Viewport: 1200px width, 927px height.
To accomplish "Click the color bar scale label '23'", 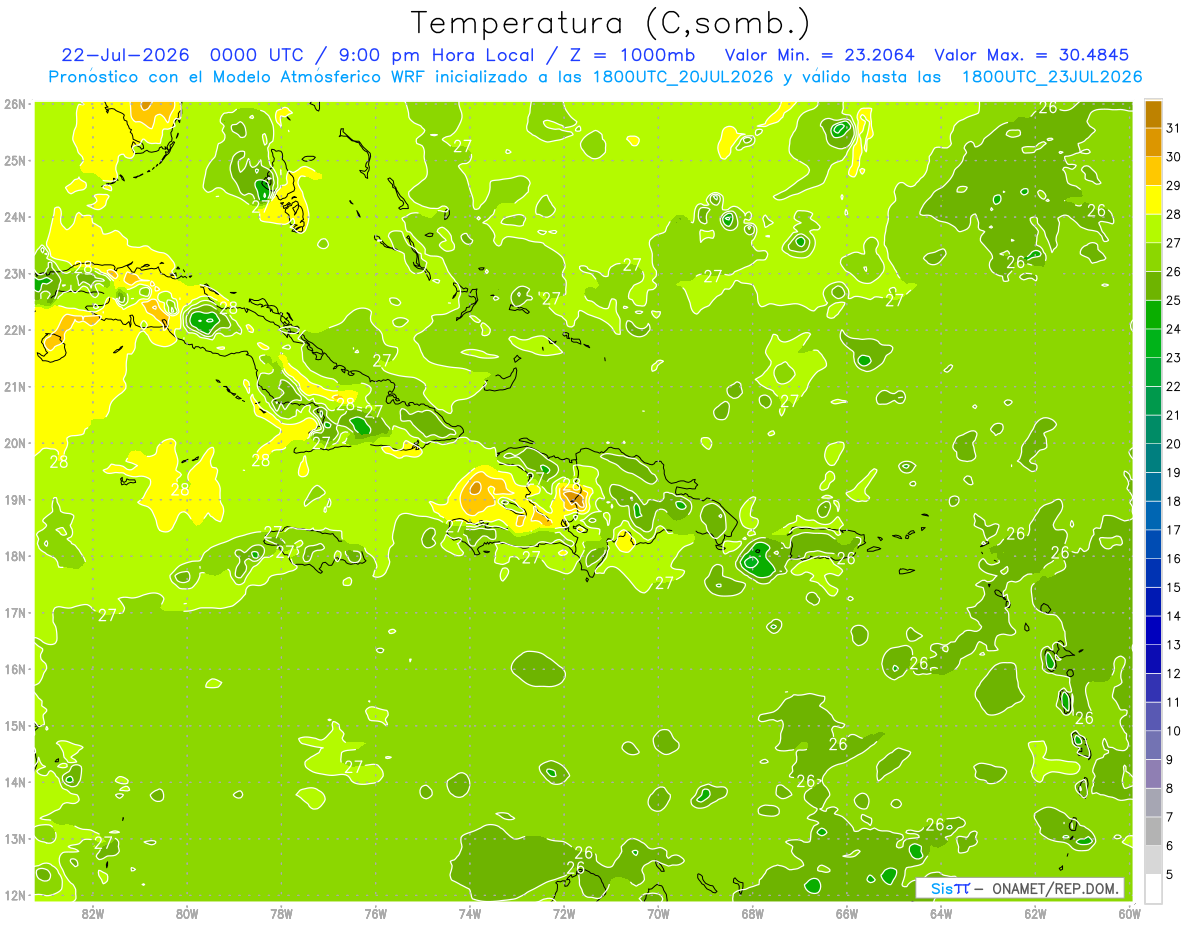I will (1174, 358).
